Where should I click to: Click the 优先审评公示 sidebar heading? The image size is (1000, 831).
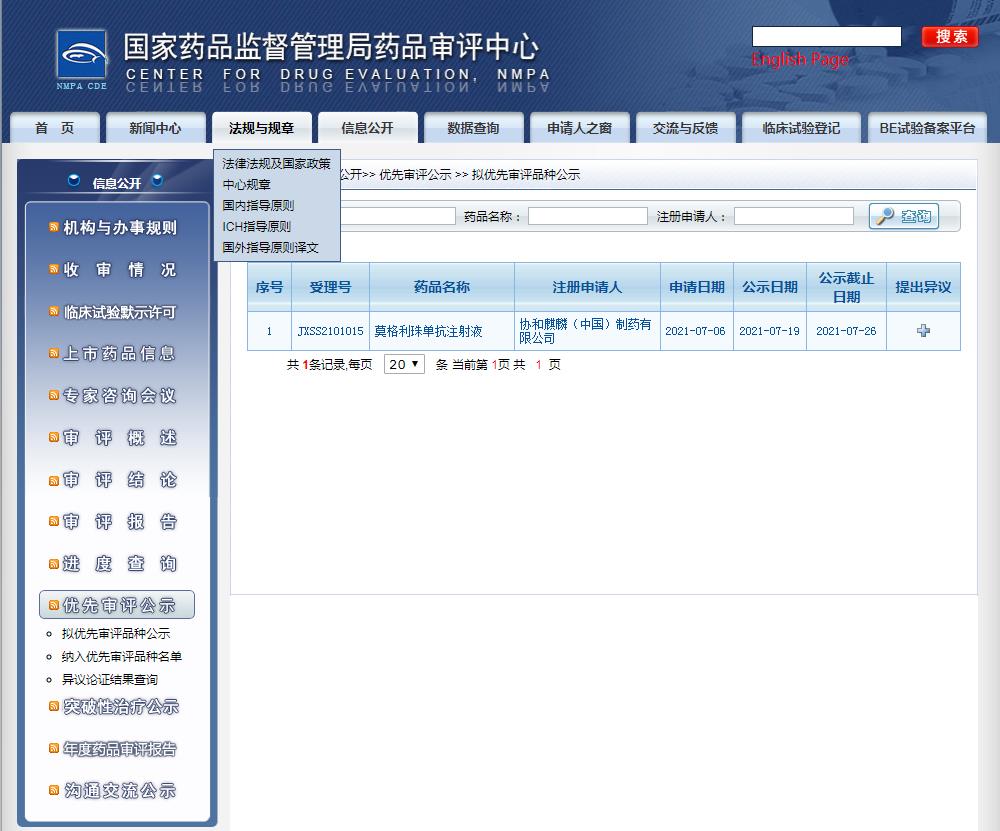pyautogui.click(x=117, y=605)
